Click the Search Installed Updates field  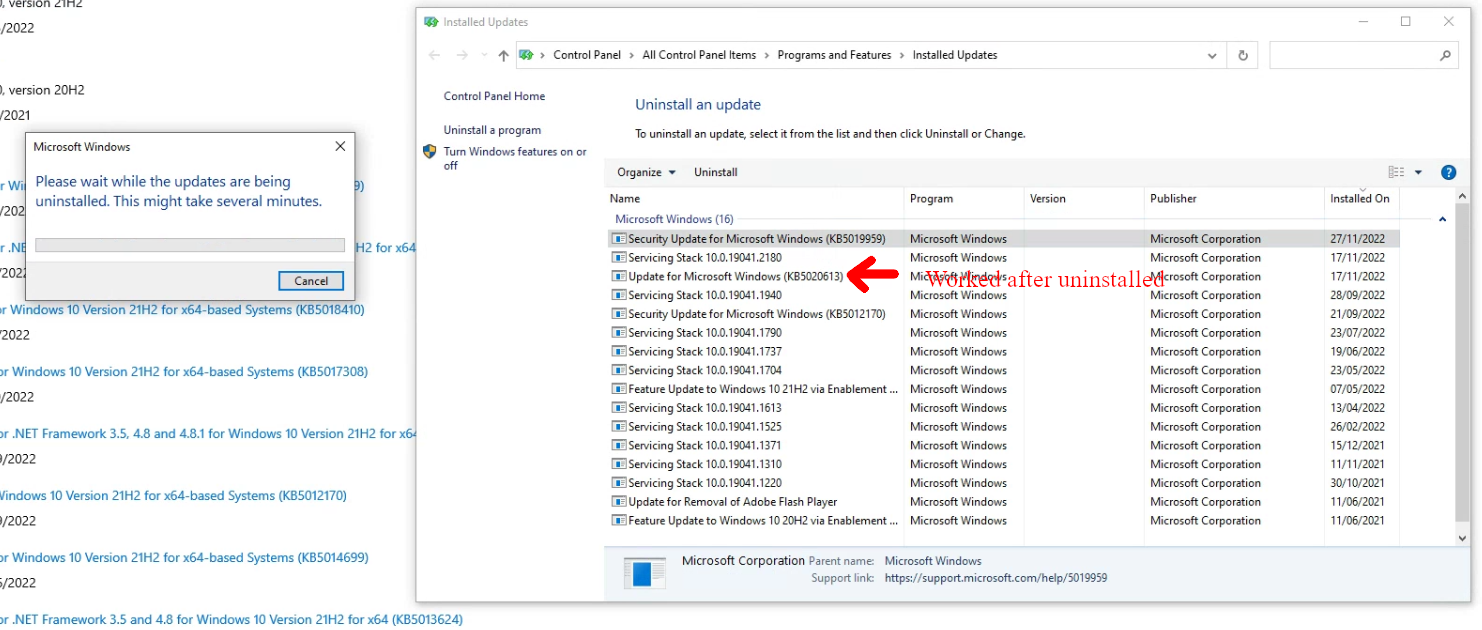(1350, 56)
